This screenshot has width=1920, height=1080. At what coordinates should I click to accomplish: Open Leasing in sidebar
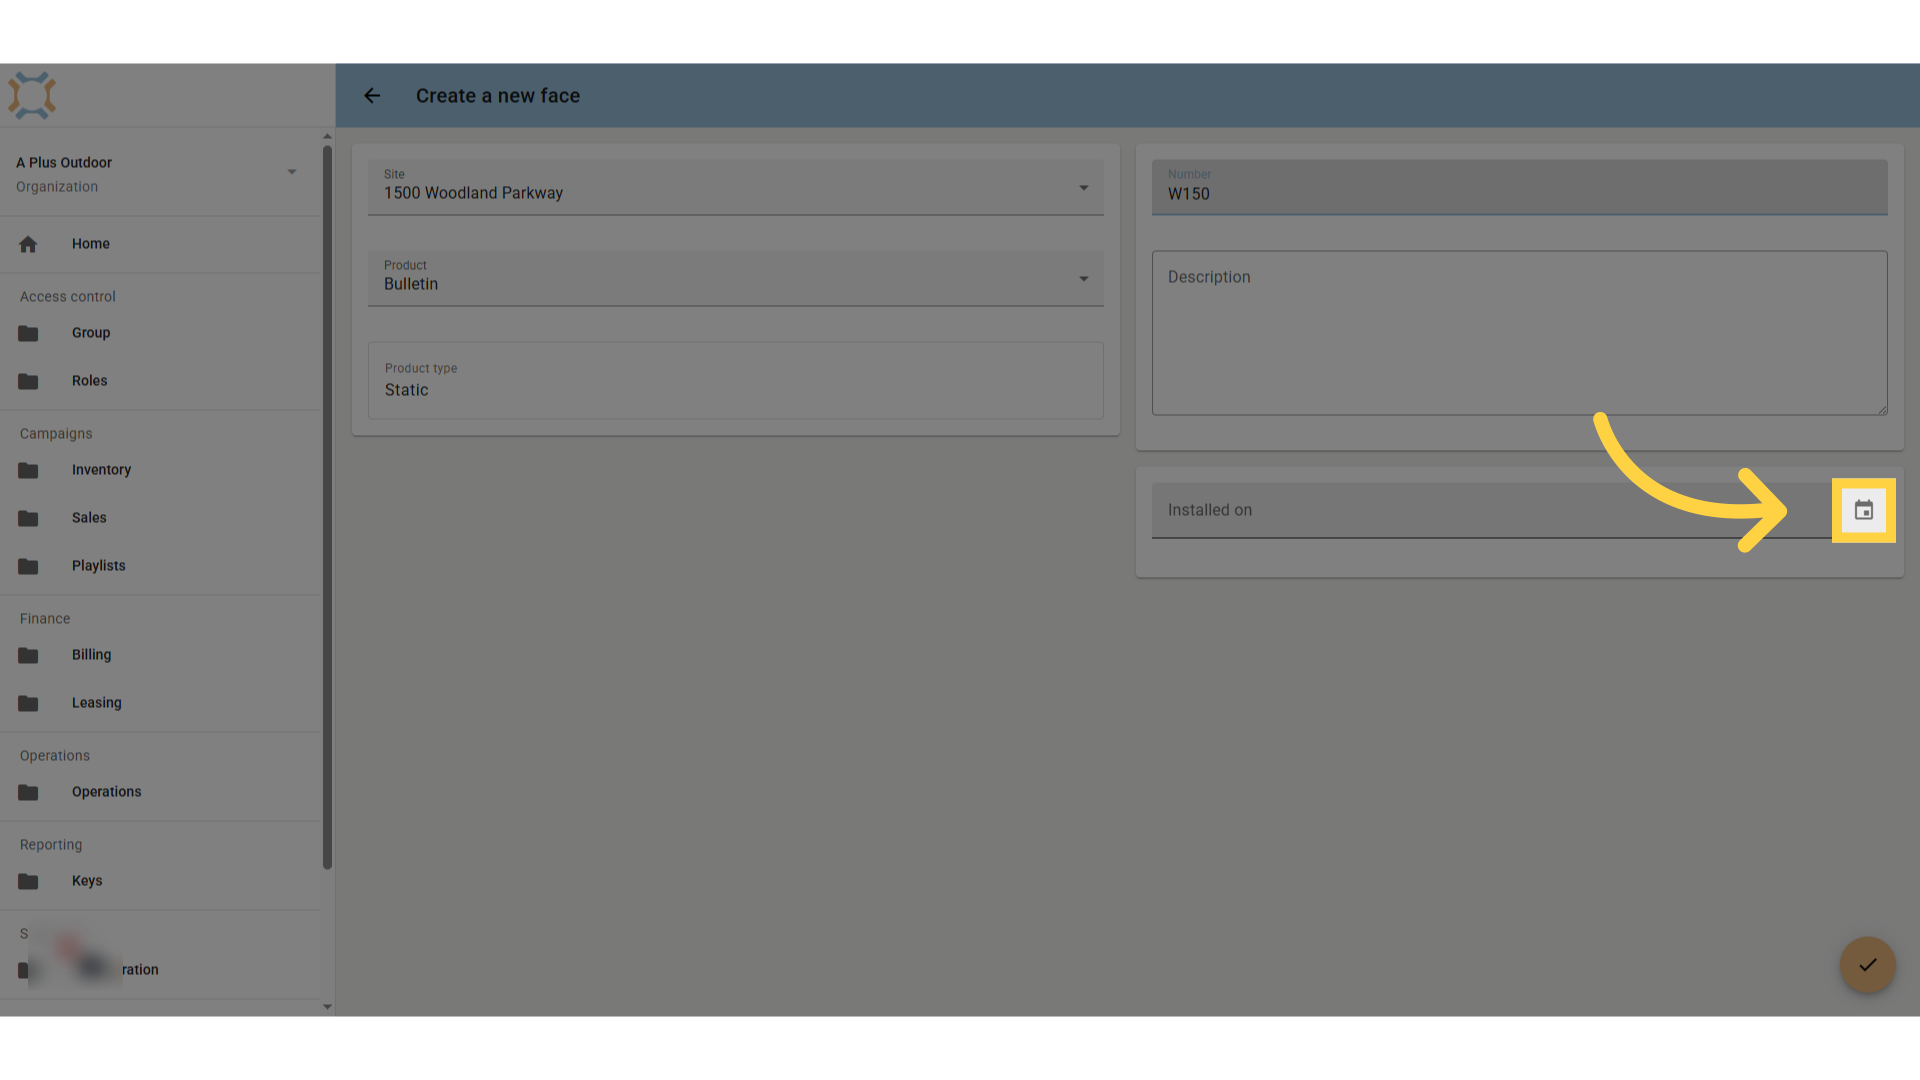160,703
